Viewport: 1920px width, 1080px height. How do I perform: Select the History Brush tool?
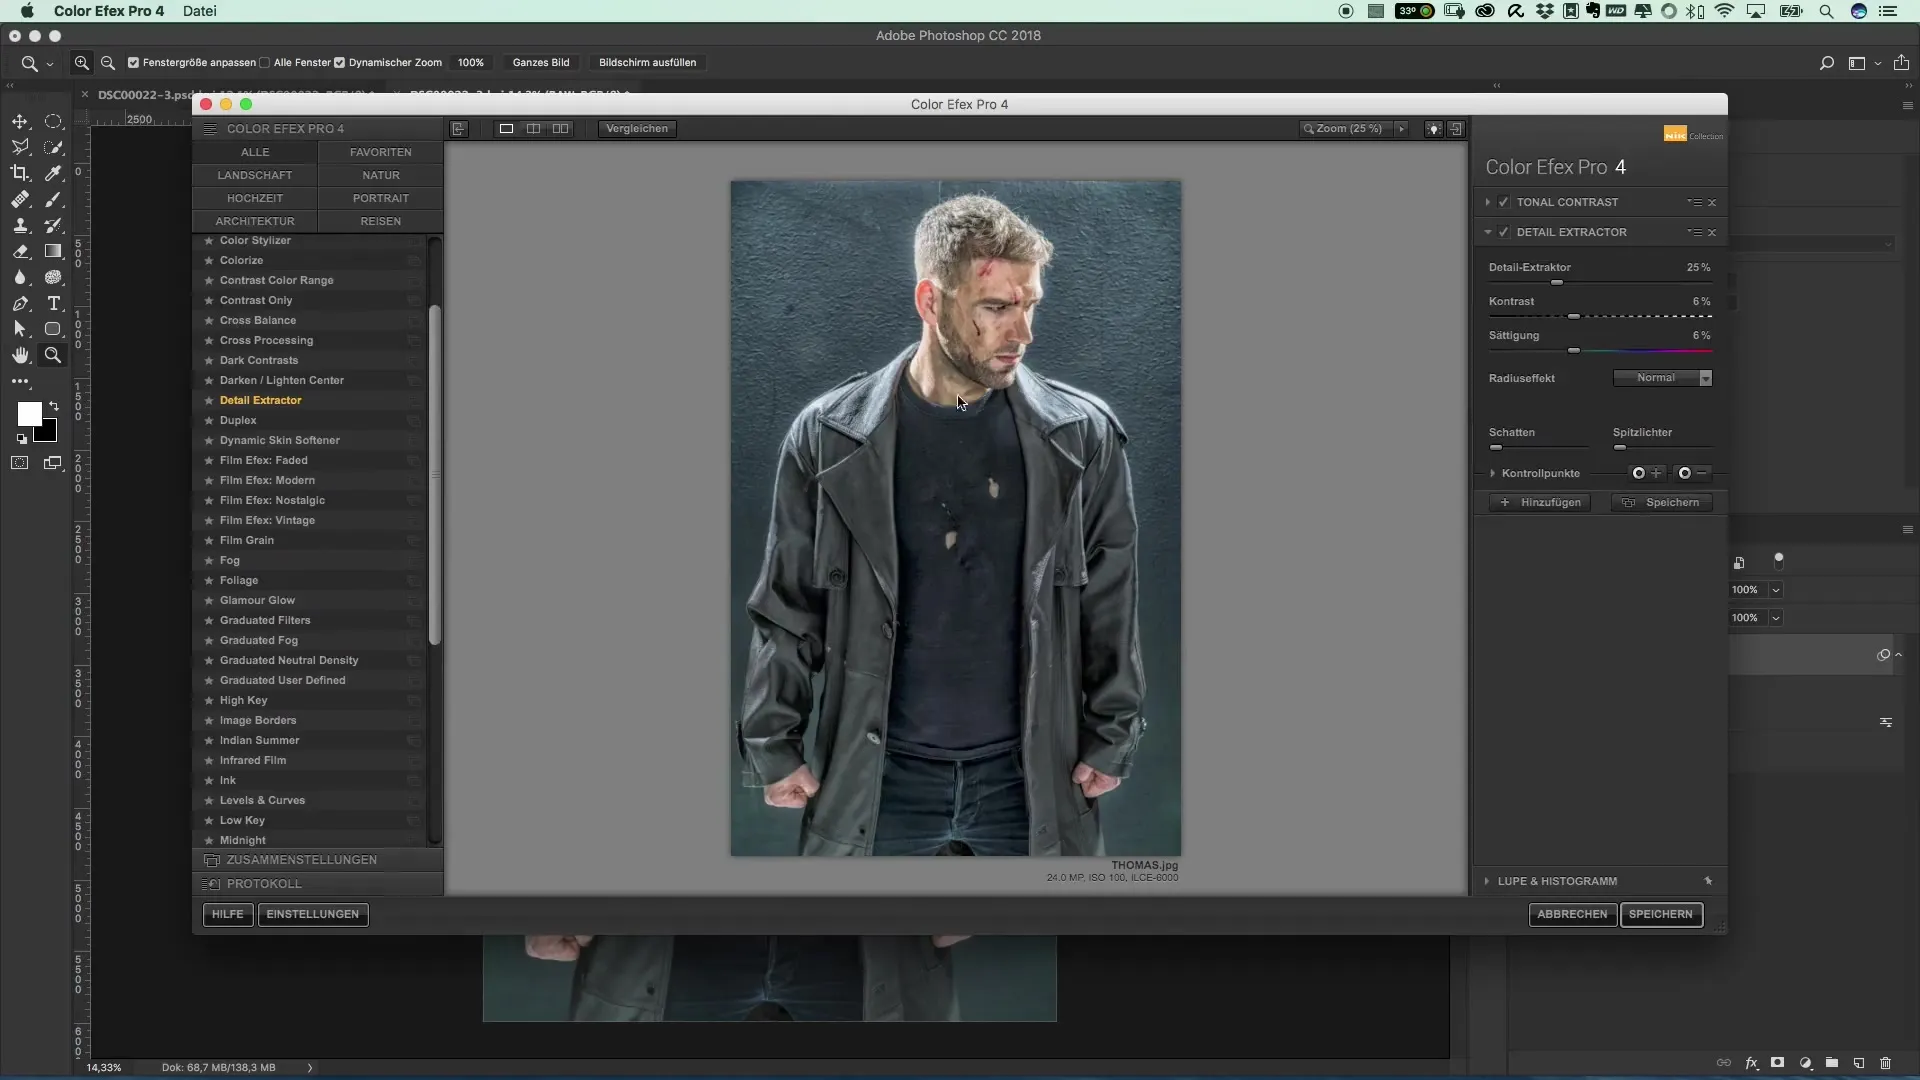click(x=54, y=225)
